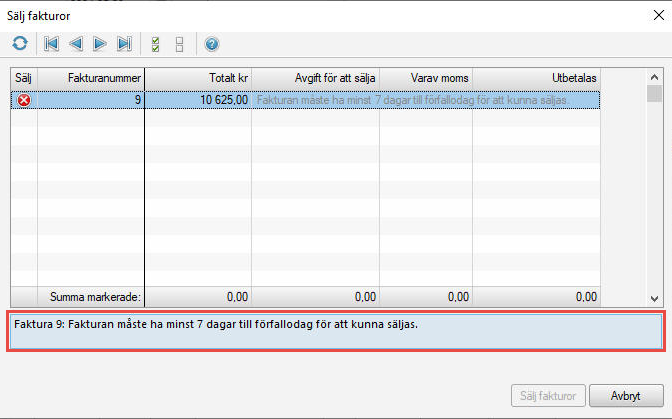Cancel with the Avbryt button
Viewport: 672px width, 419px height.
click(626, 396)
